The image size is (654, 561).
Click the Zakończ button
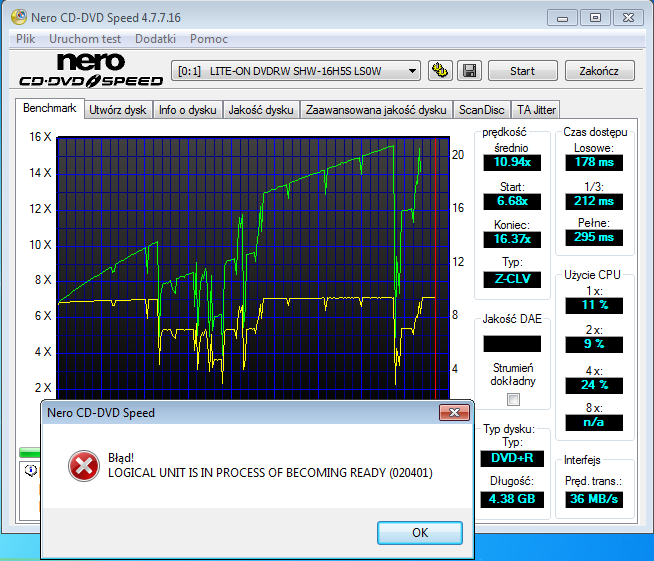coord(599,71)
